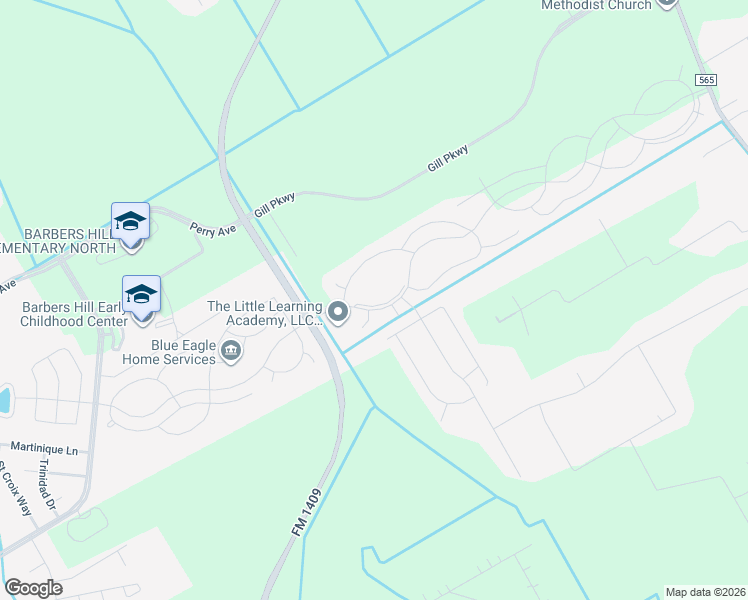Click the Methodist Church text label

(596, 5)
